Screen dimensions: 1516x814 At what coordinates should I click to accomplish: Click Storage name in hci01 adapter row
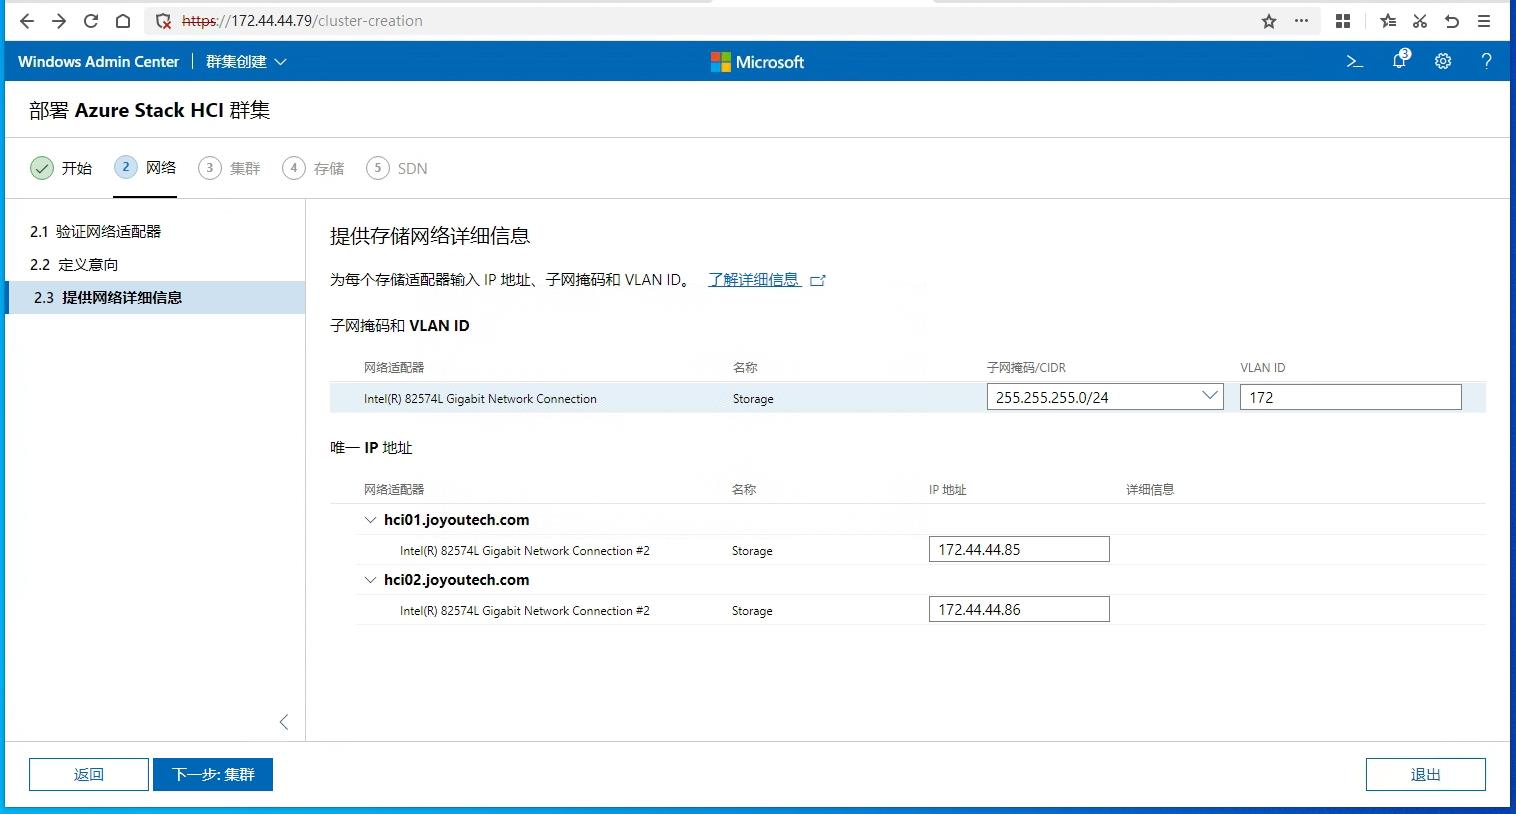click(752, 551)
